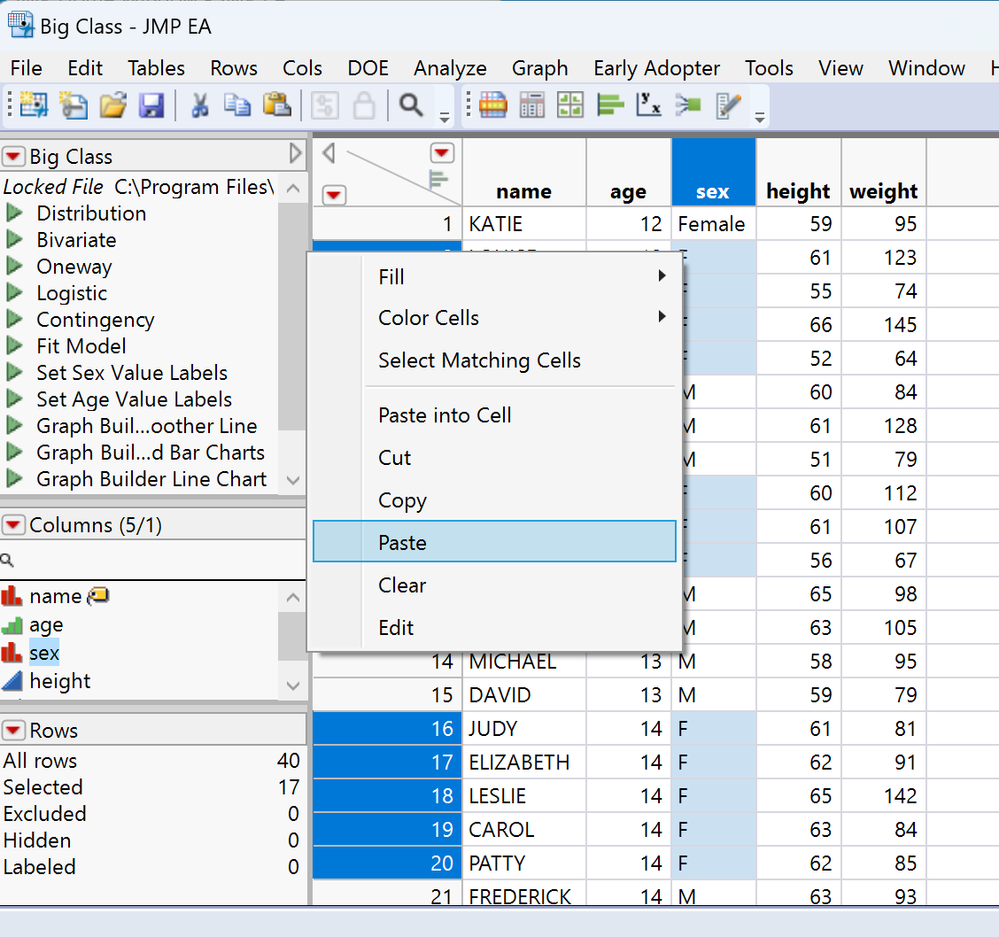The width and height of the screenshot is (999, 937).
Task: Click the Fit Y by X toolbar icon
Action: tap(649, 105)
